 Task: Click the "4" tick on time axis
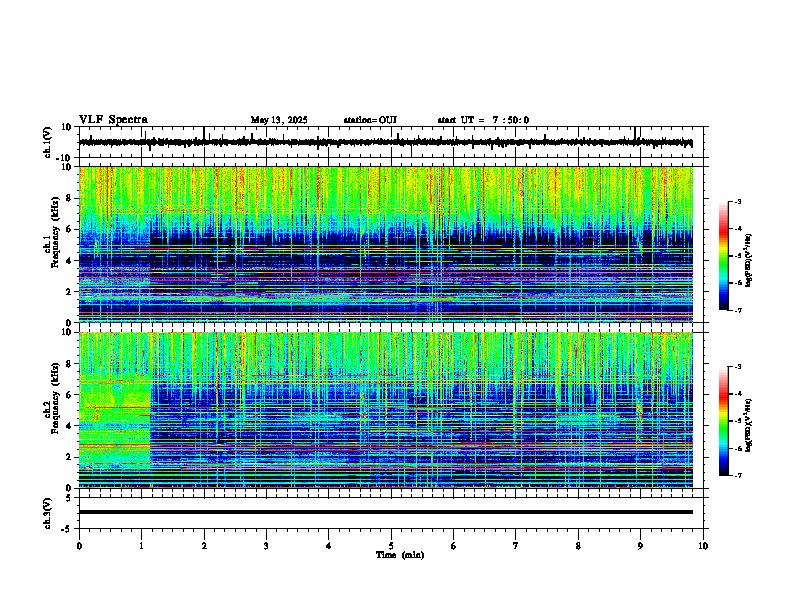(329, 546)
